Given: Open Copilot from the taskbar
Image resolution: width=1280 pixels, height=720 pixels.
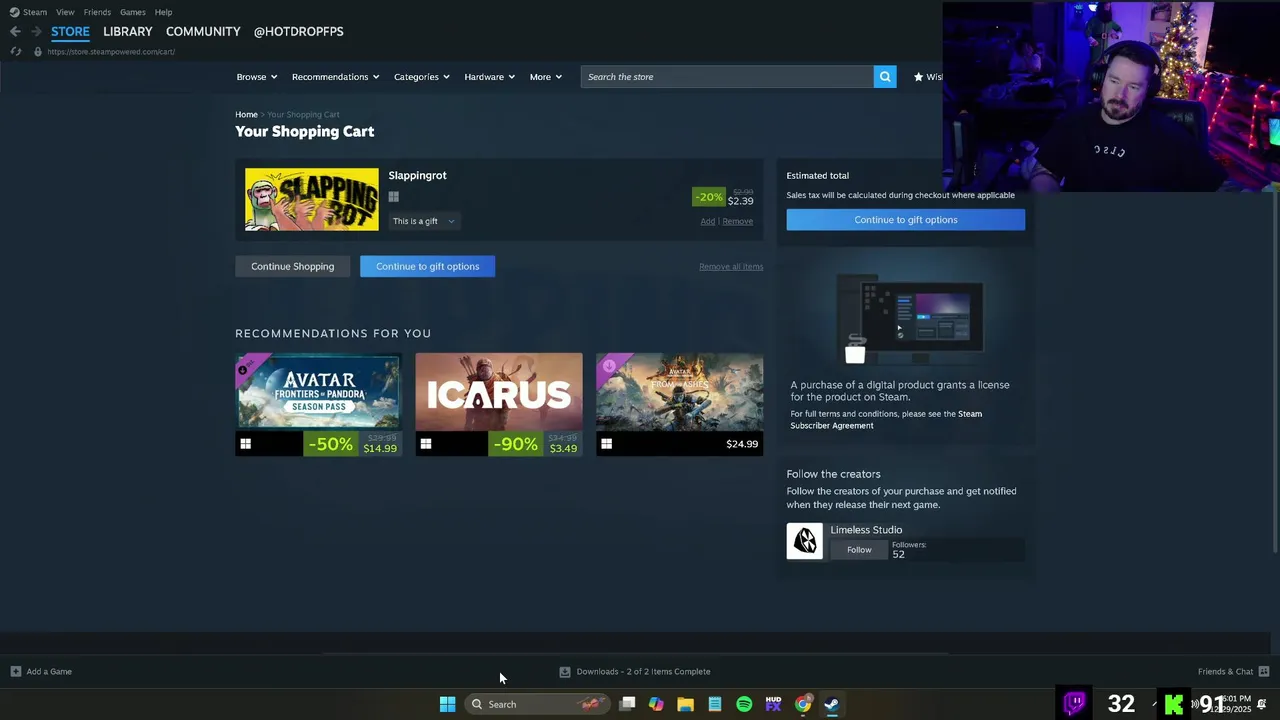Looking at the screenshot, I should click(x=656, y=704).
